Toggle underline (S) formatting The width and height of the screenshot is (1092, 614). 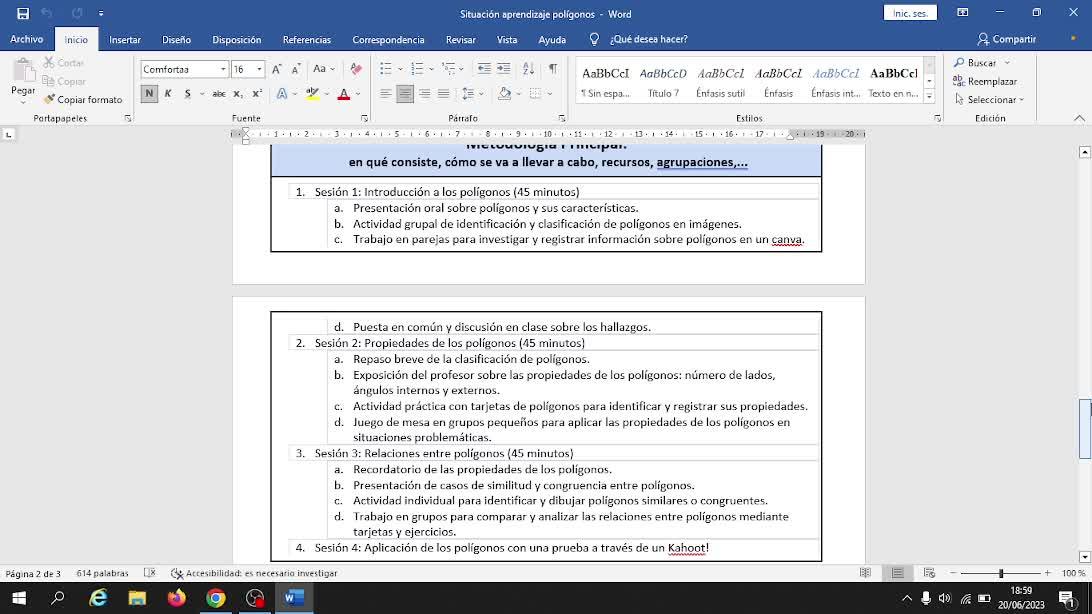(187, 93)
